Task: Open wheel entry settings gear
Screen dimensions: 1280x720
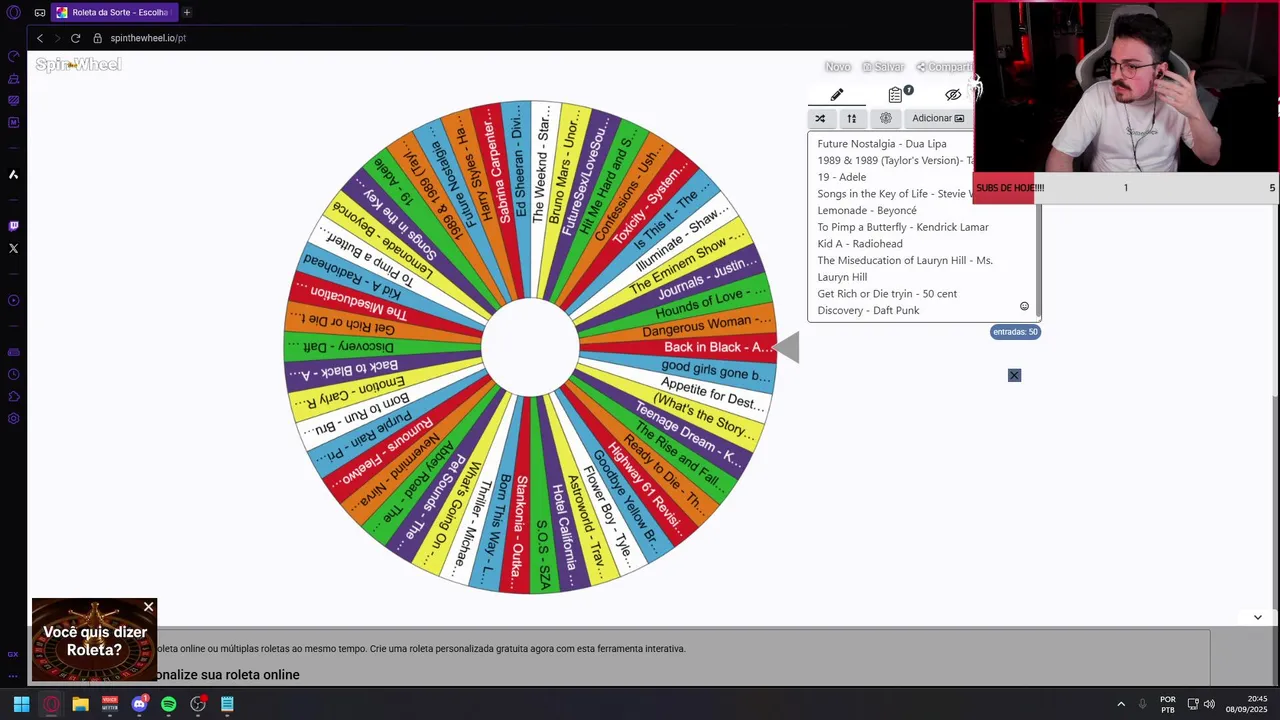Action: click(x=885, y=118)
